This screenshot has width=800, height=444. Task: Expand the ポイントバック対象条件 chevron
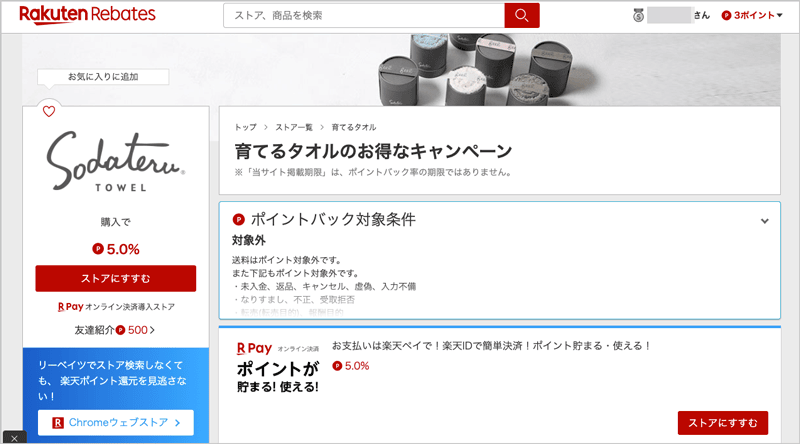click(764, 221)
